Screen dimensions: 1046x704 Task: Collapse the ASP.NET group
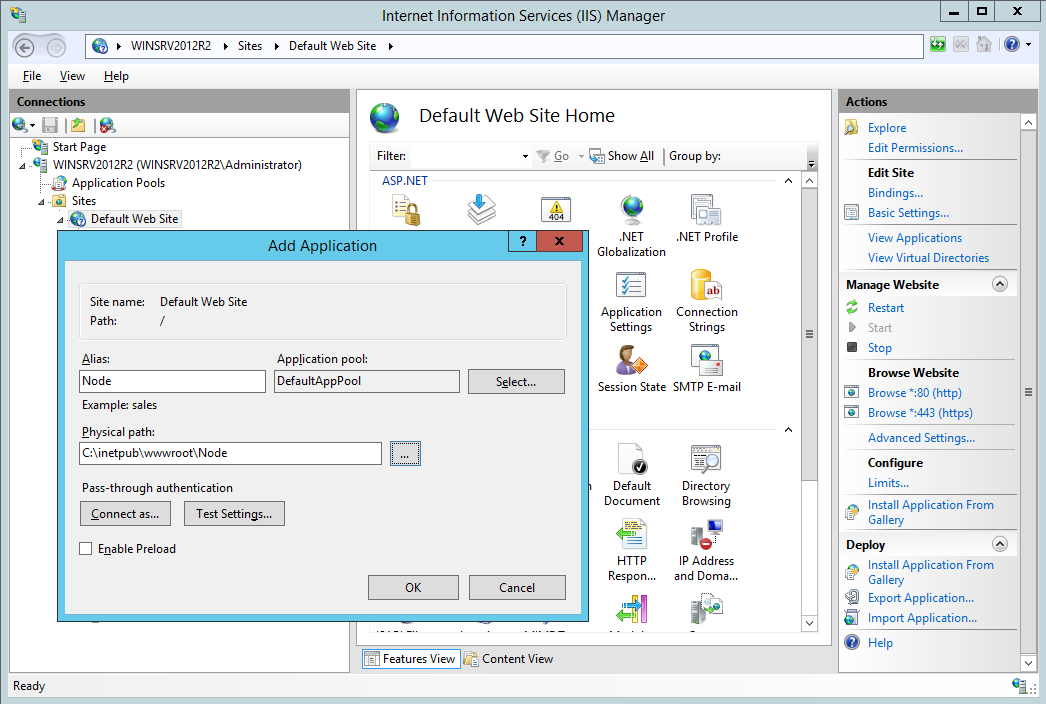pyautogui.click(x=788, y=181)
